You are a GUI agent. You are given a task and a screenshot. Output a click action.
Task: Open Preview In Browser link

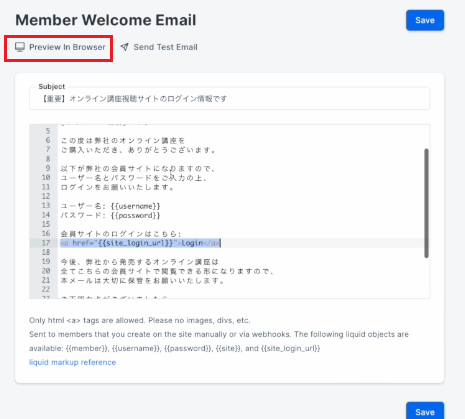point(60,47)
